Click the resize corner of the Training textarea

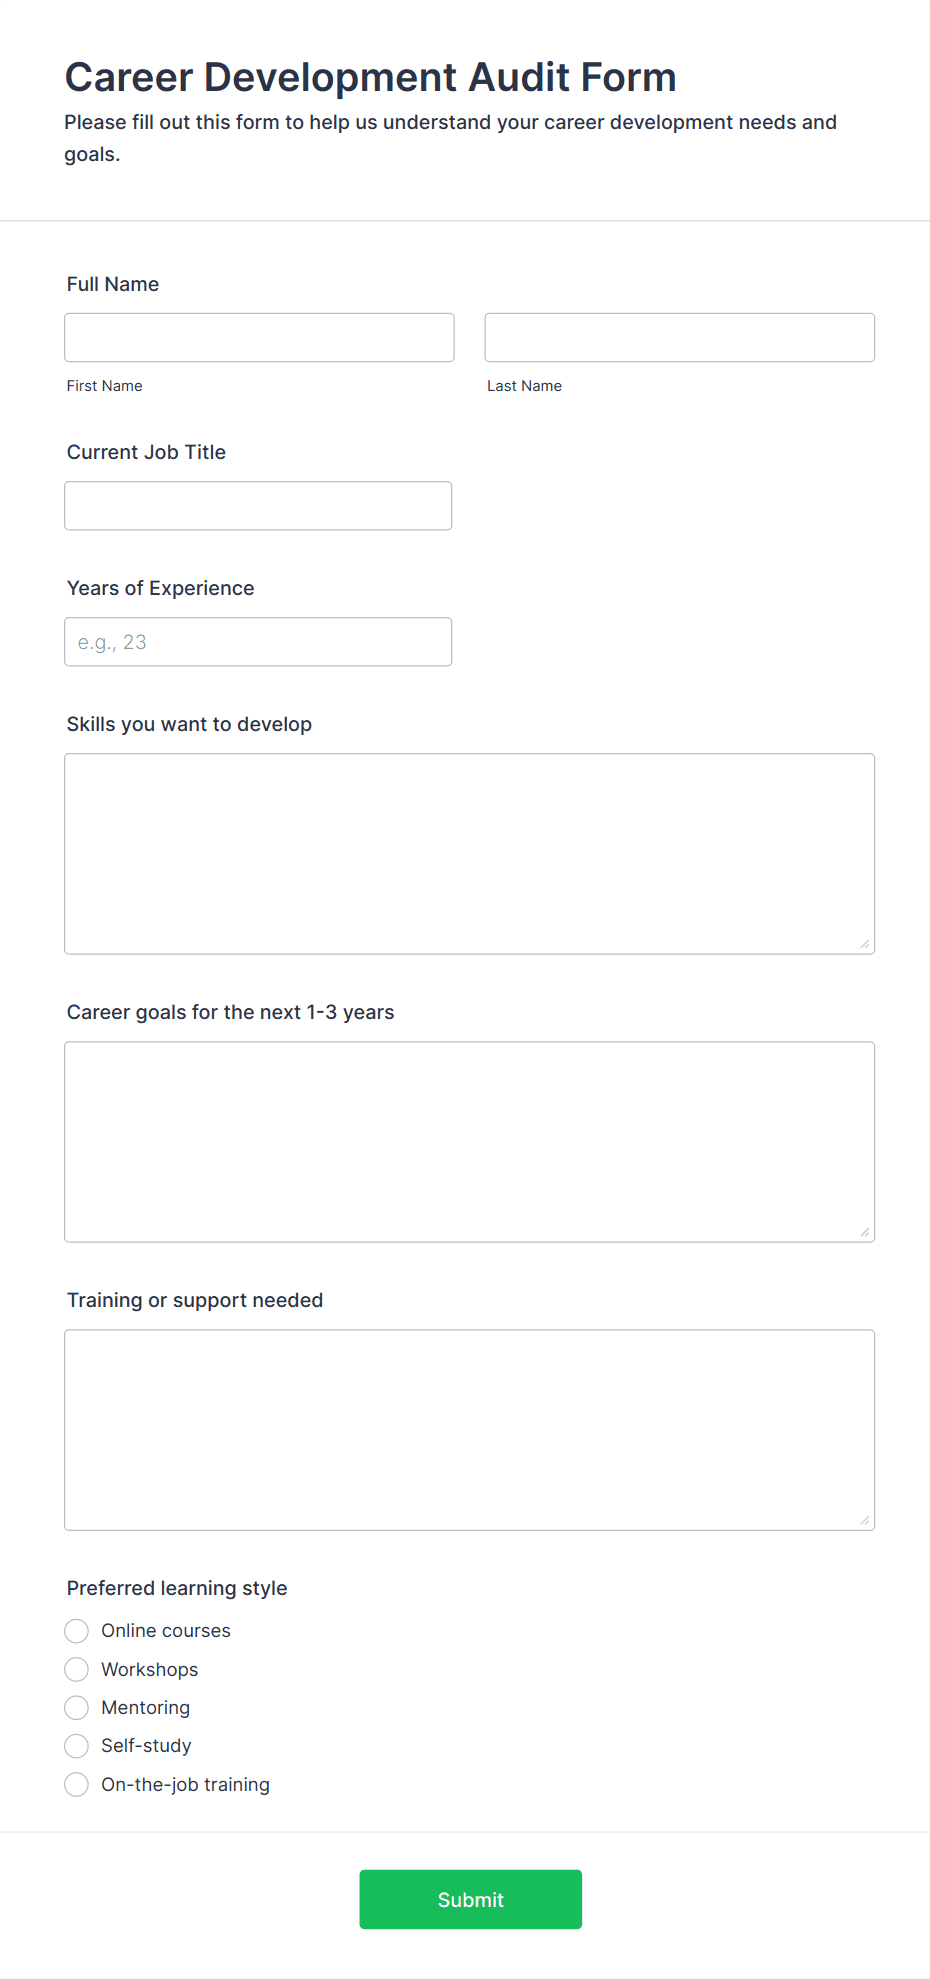[864, 1519]
